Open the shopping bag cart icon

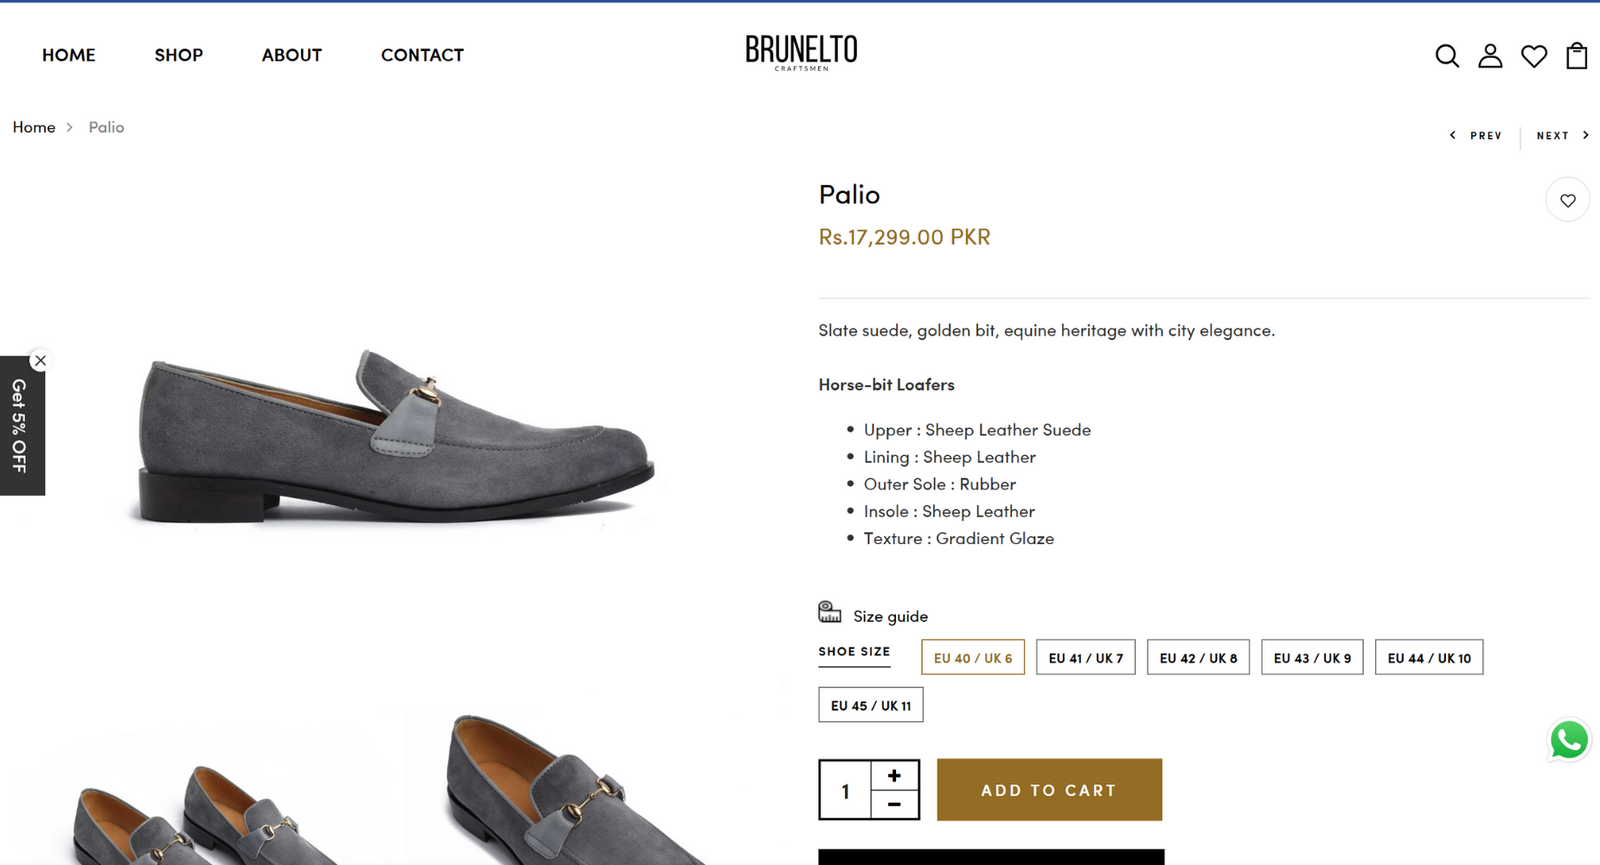click(1577, 56)
